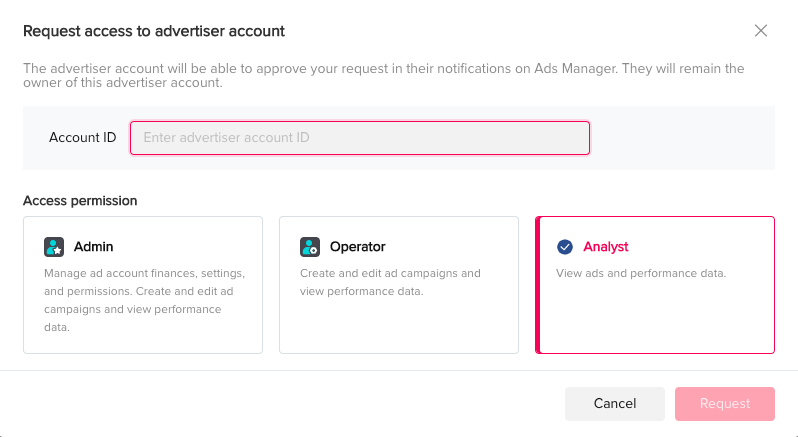Click the Admin description about finances
This screenshot has height=437, width=798.
pos(145,300)
